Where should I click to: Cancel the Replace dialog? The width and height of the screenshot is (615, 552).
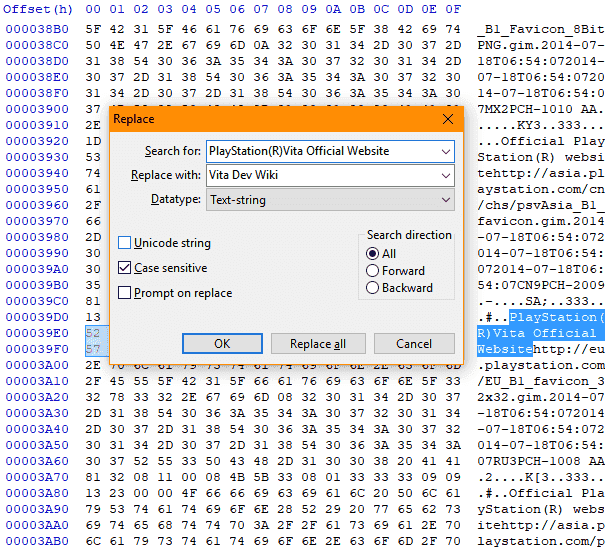tap(414, 344)
